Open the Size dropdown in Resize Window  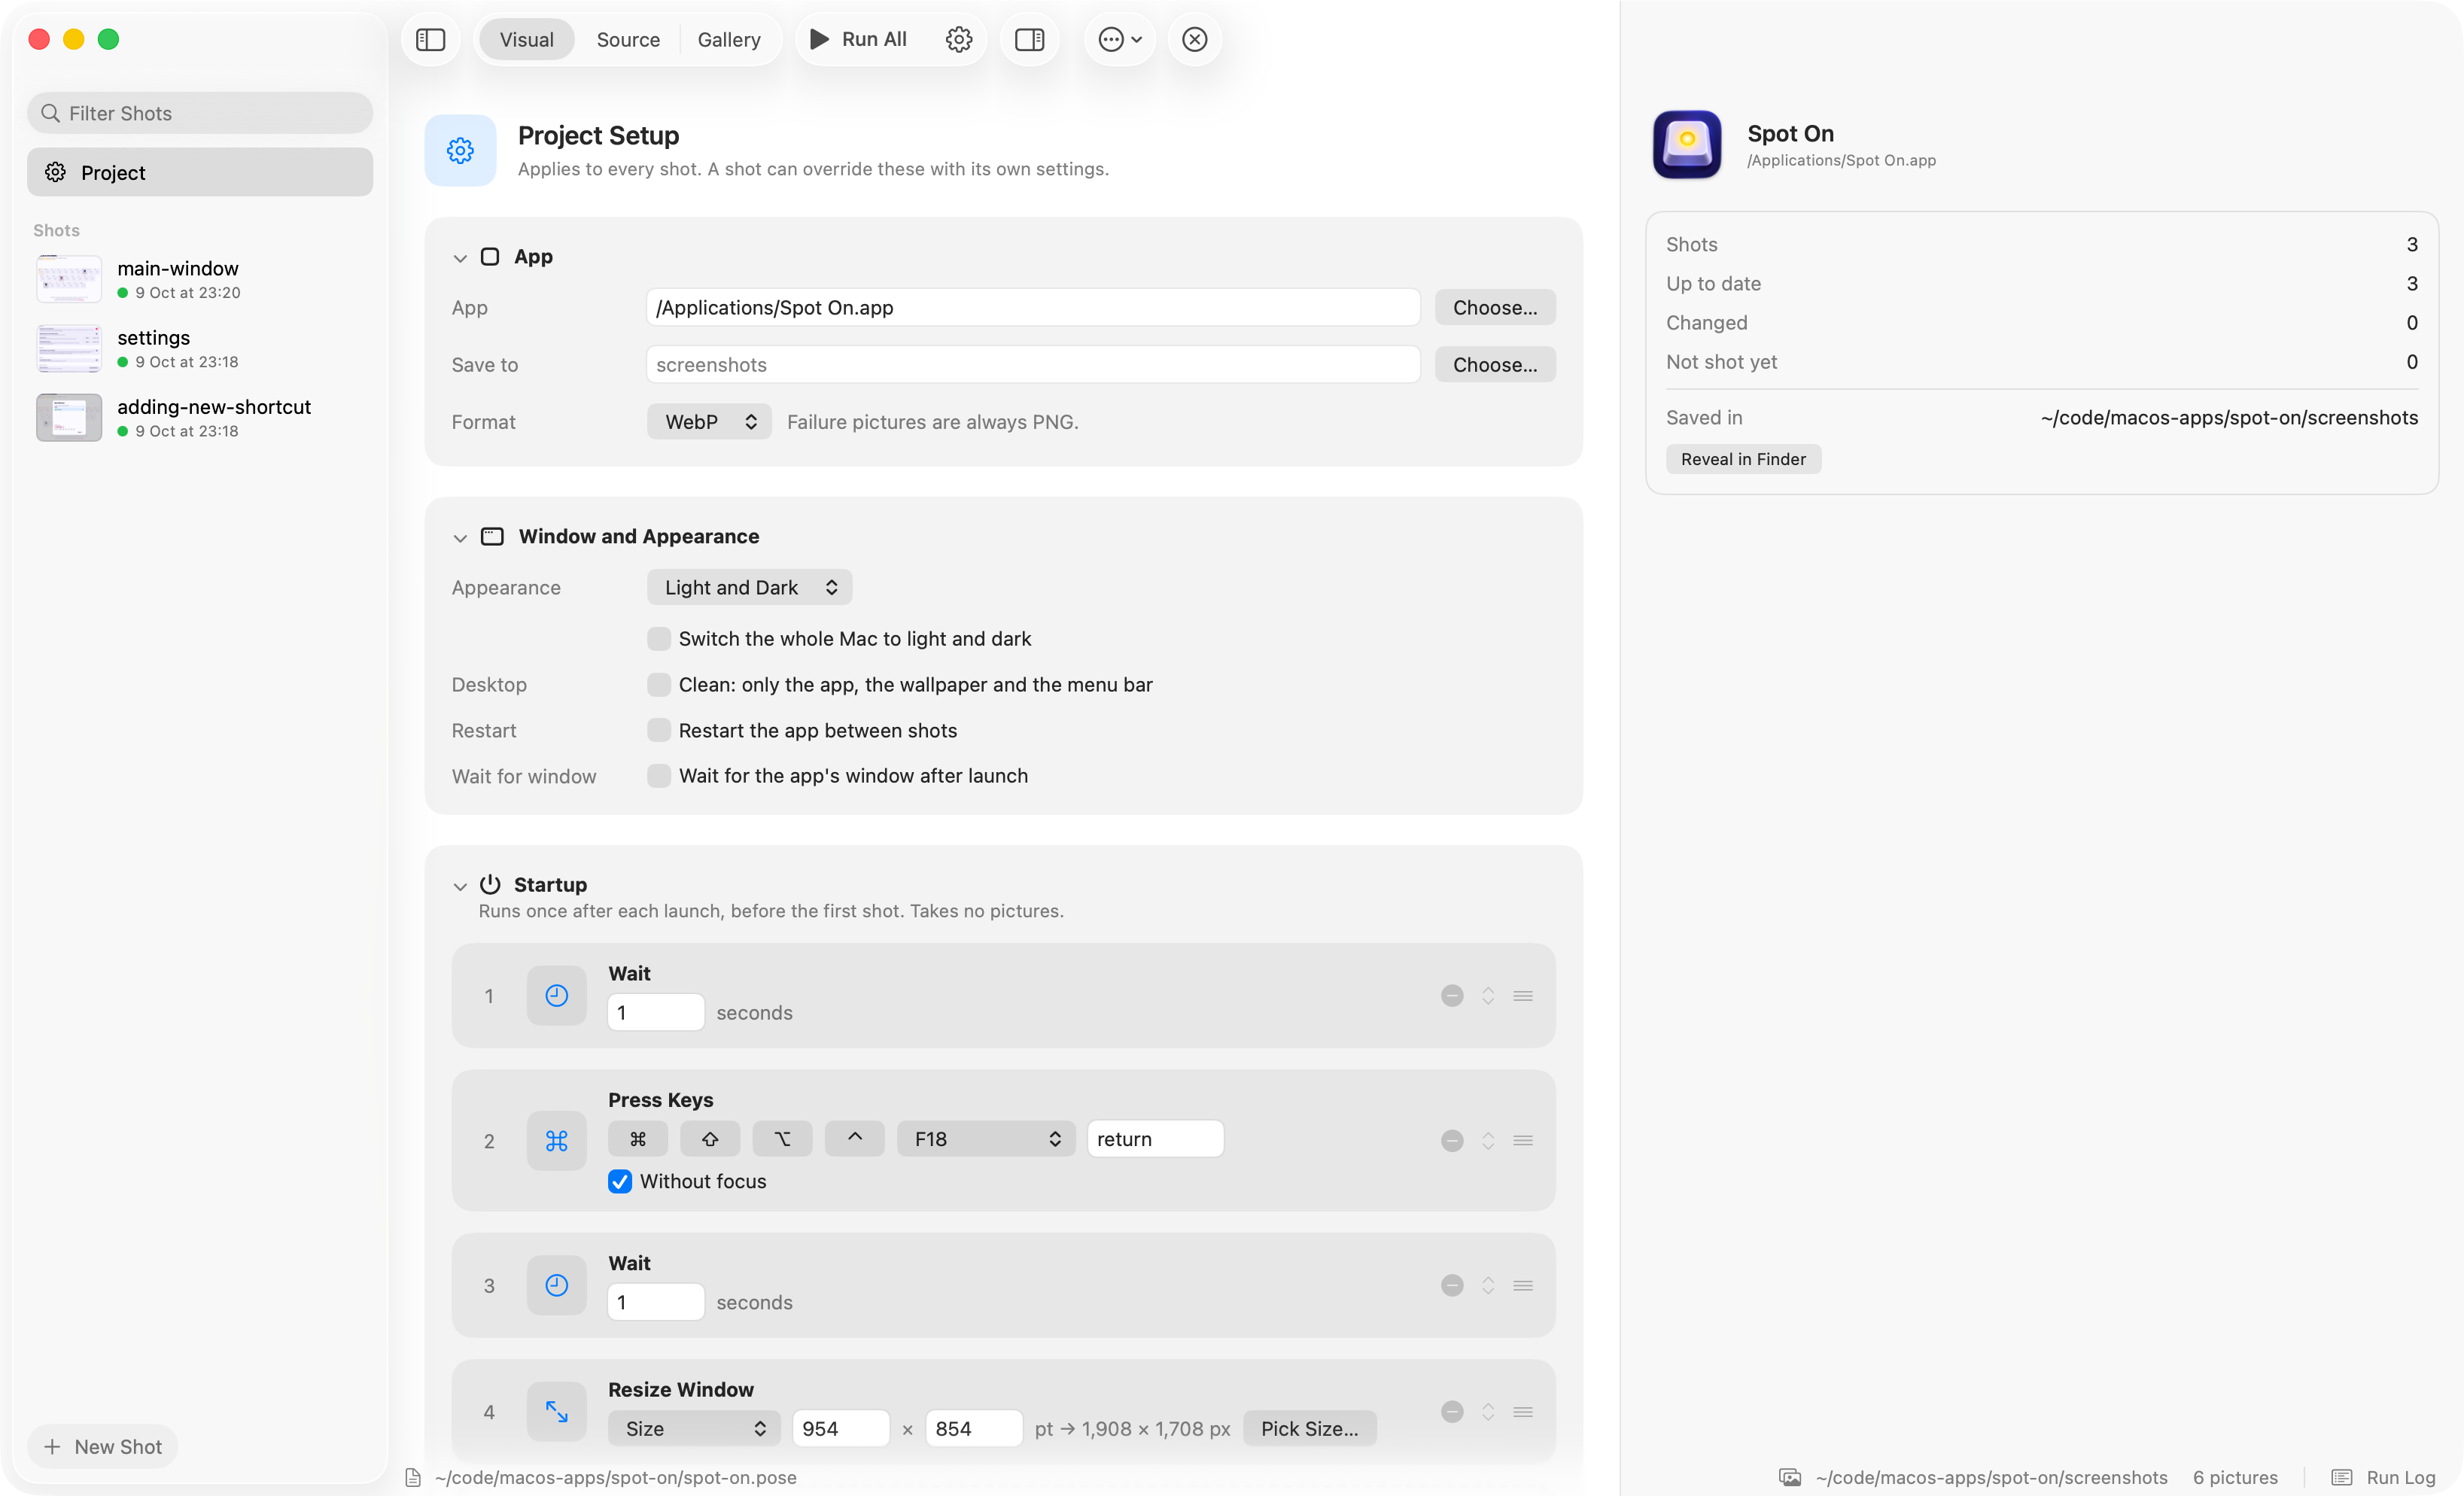tap(694, 1429)
